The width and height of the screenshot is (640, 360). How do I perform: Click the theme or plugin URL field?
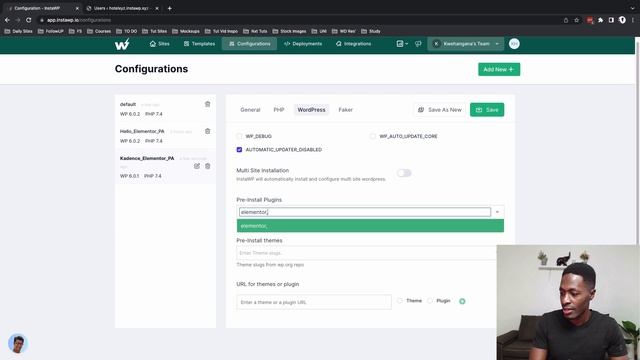(314, 302)
